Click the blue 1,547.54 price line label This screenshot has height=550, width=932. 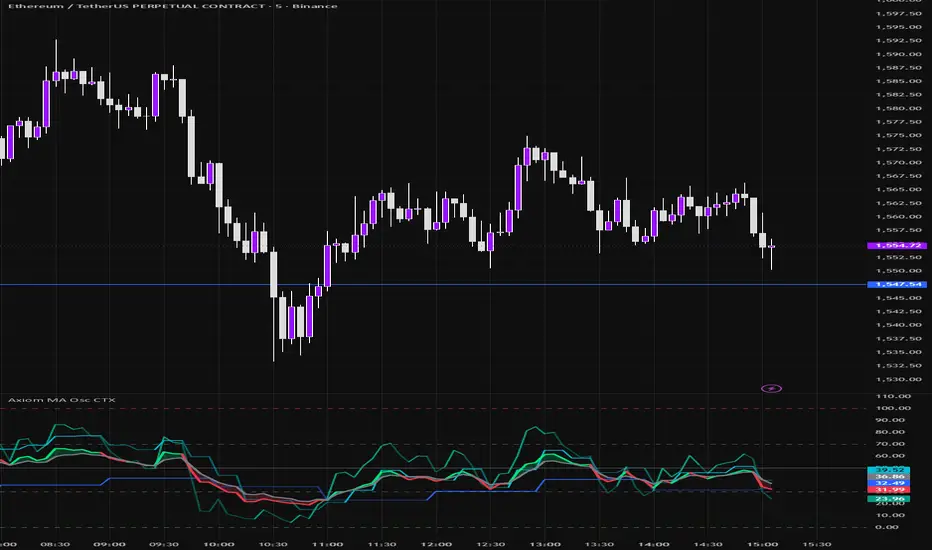(x=897, y=285)
